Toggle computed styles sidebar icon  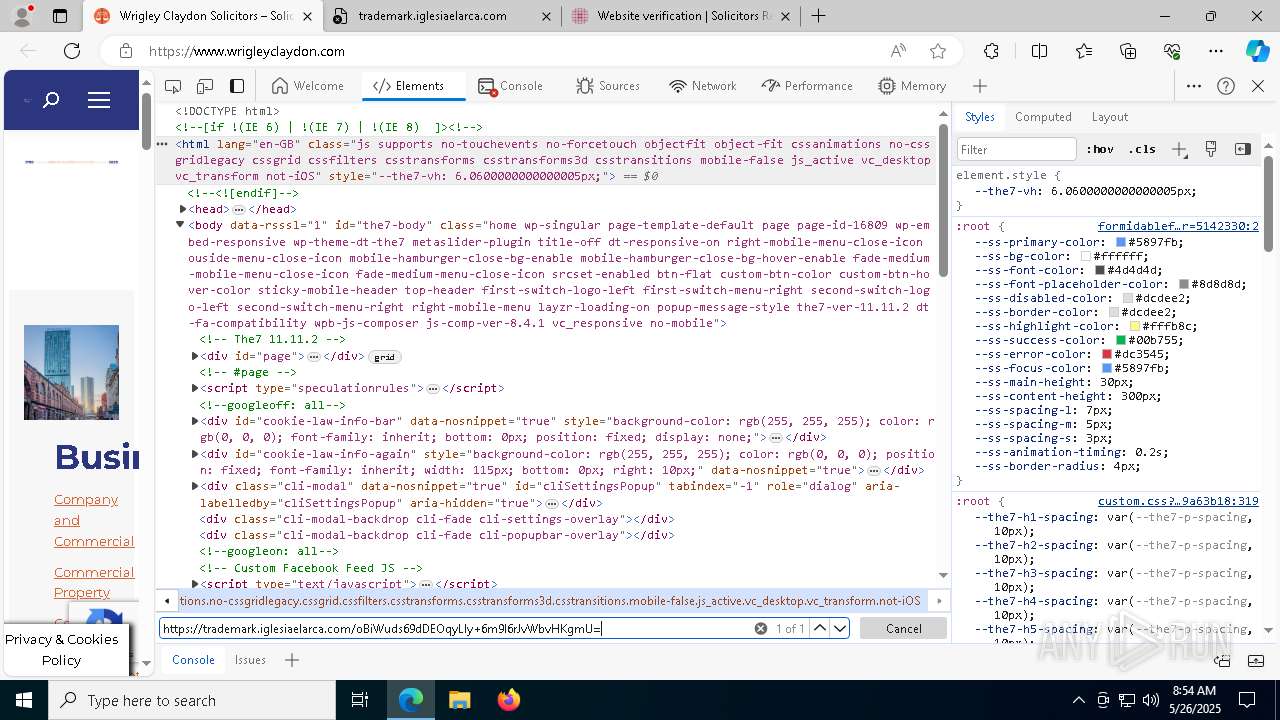(x=1243, y=149)
